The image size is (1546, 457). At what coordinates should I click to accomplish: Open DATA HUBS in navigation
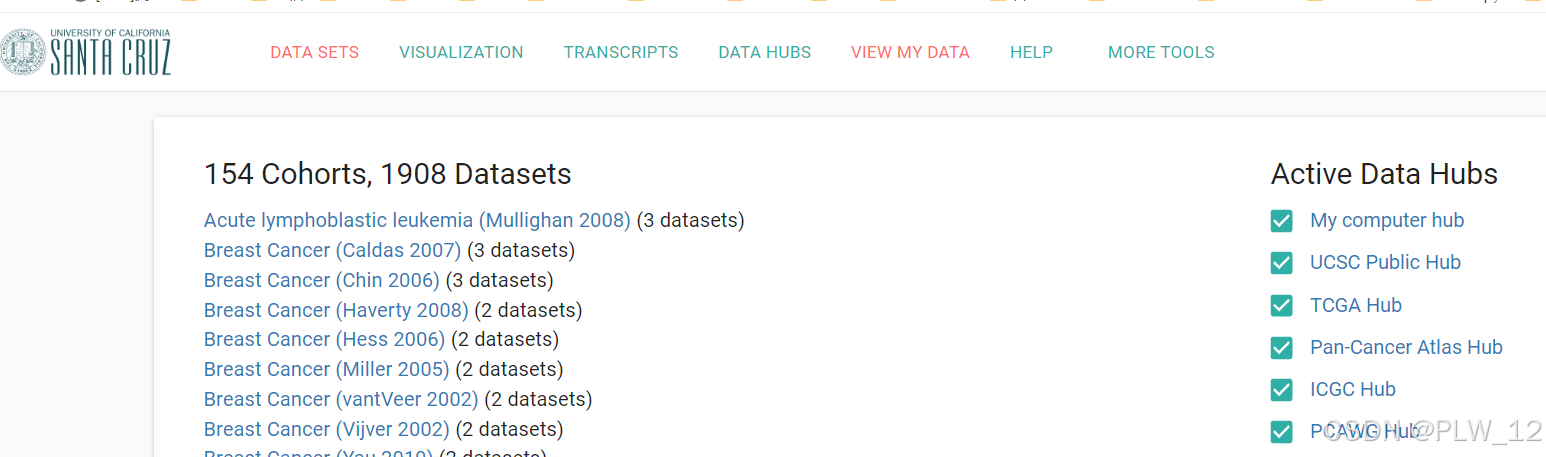pos(765,52)
